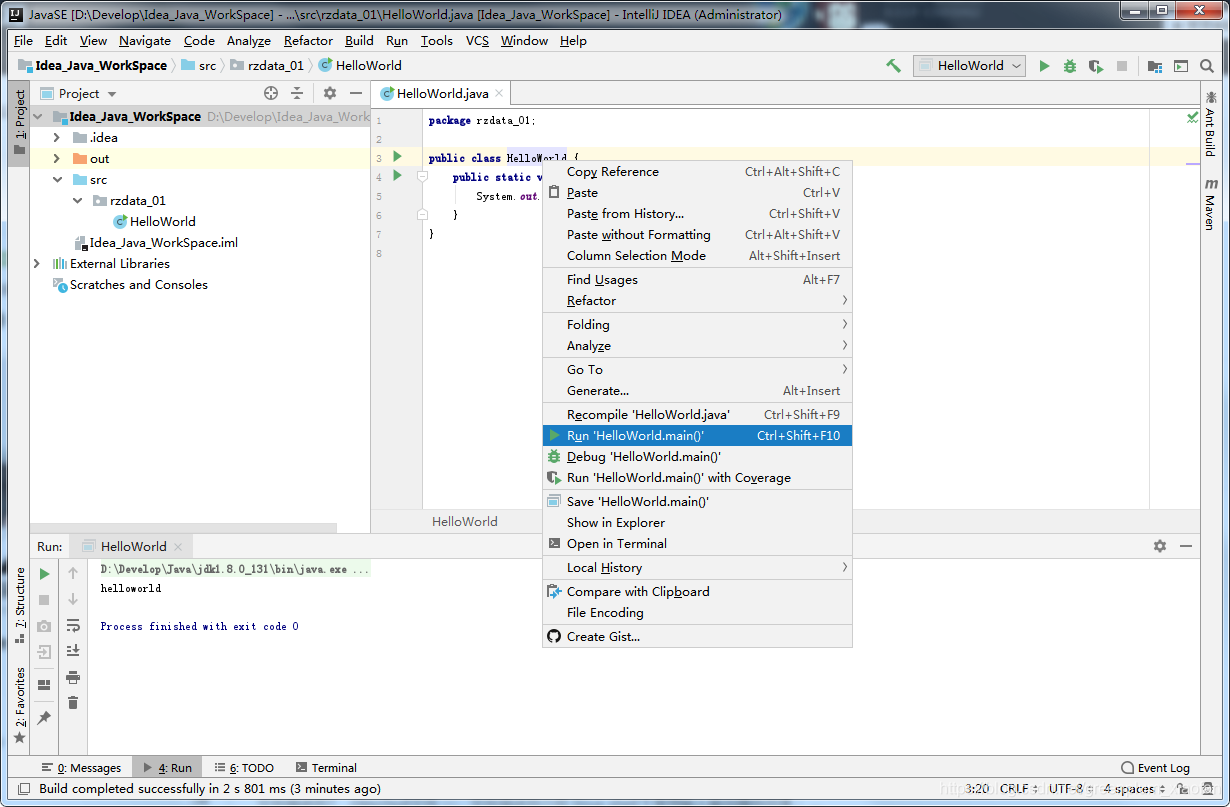
Task: Click the run gutter arrow on line 3
Action: click(x=397, y=157)
